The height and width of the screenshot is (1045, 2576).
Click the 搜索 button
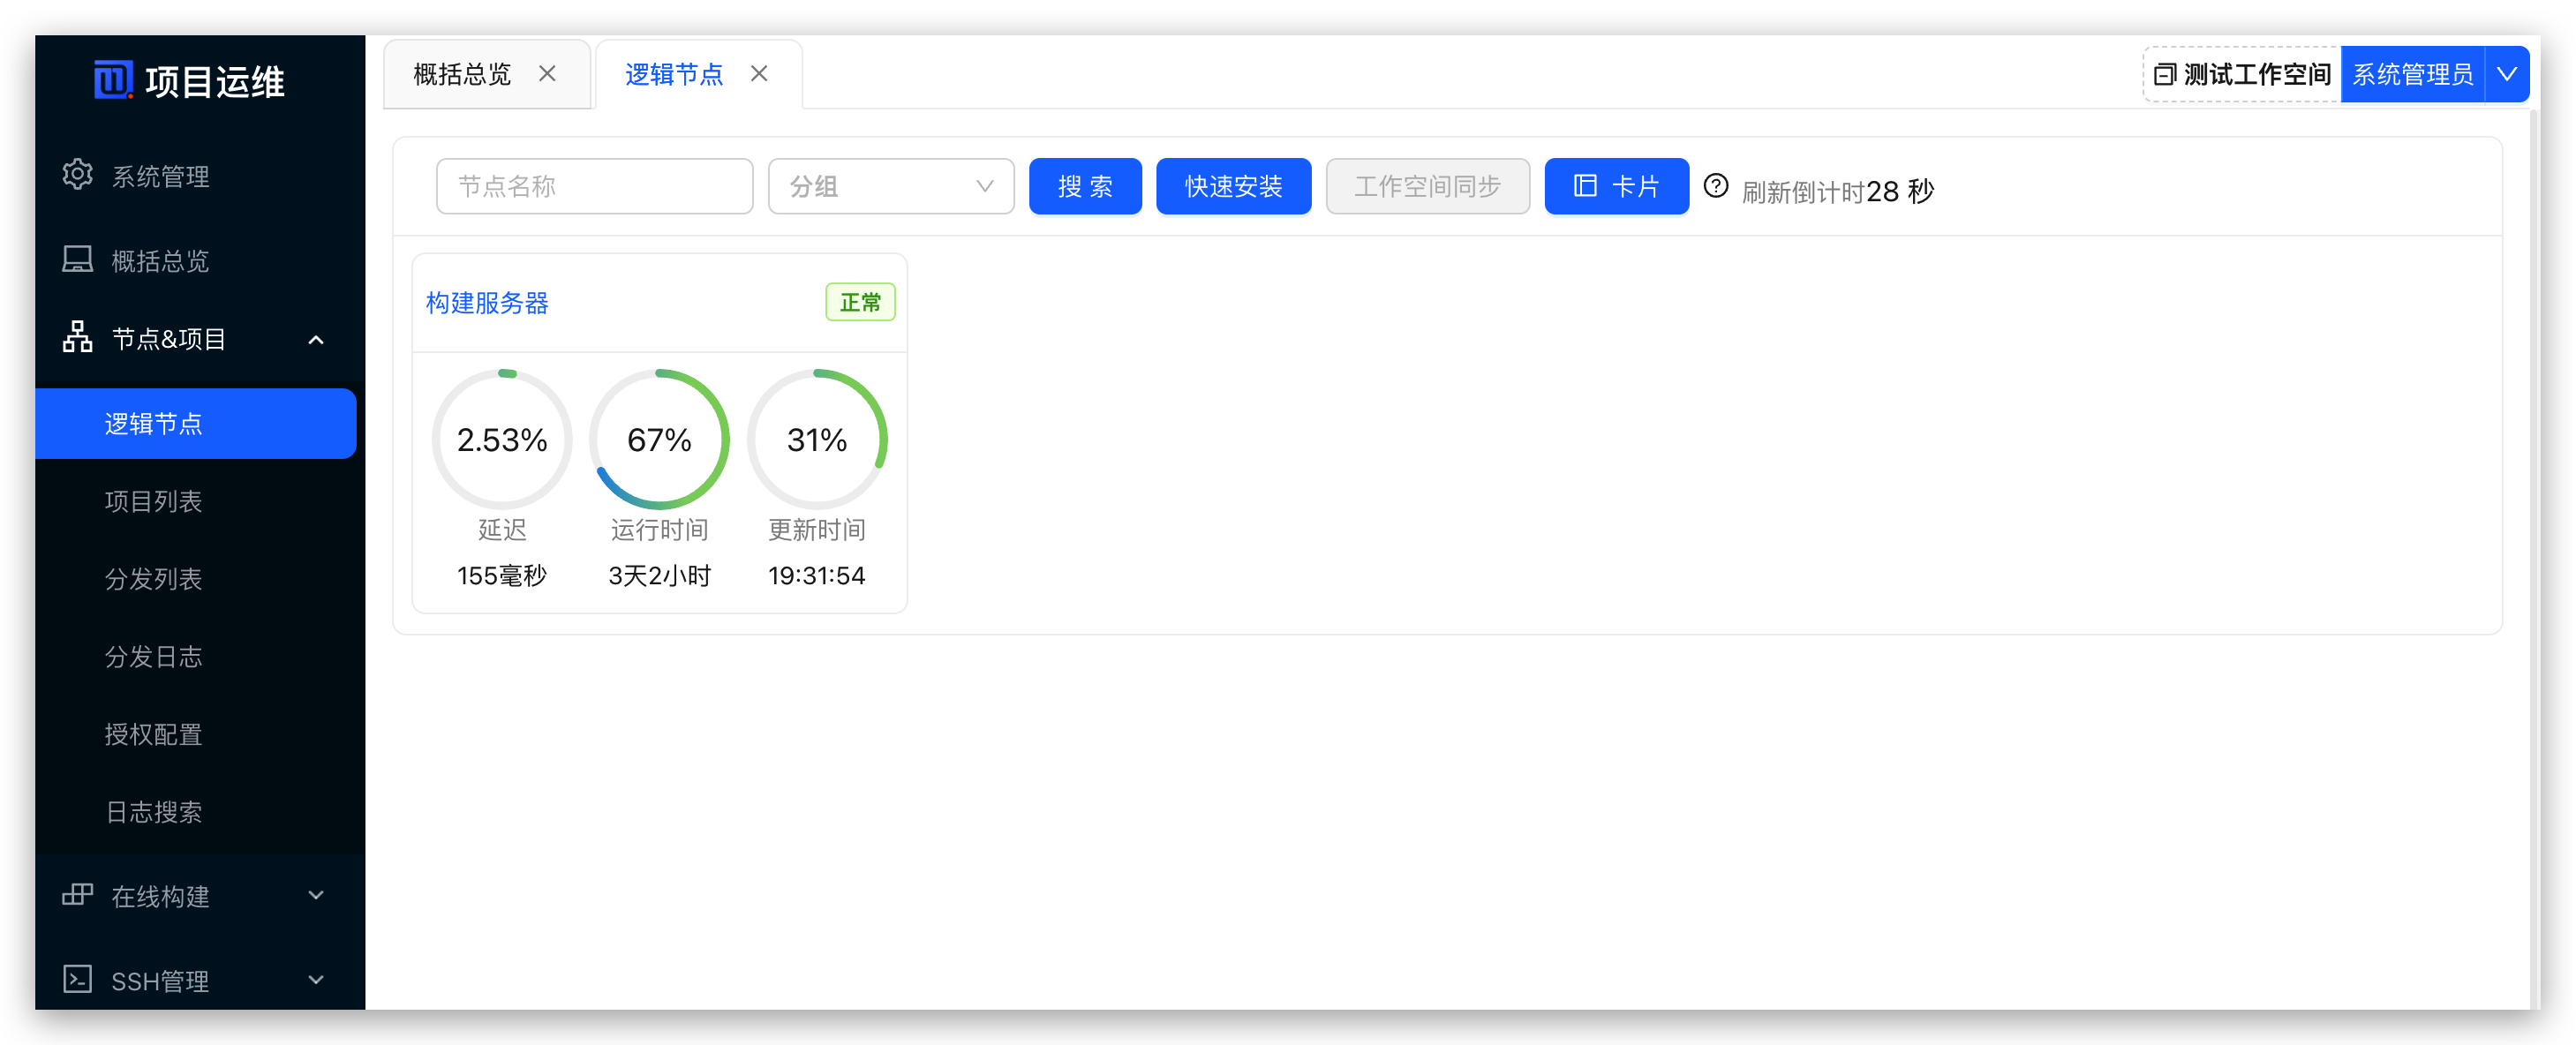tap(1085, 186)
